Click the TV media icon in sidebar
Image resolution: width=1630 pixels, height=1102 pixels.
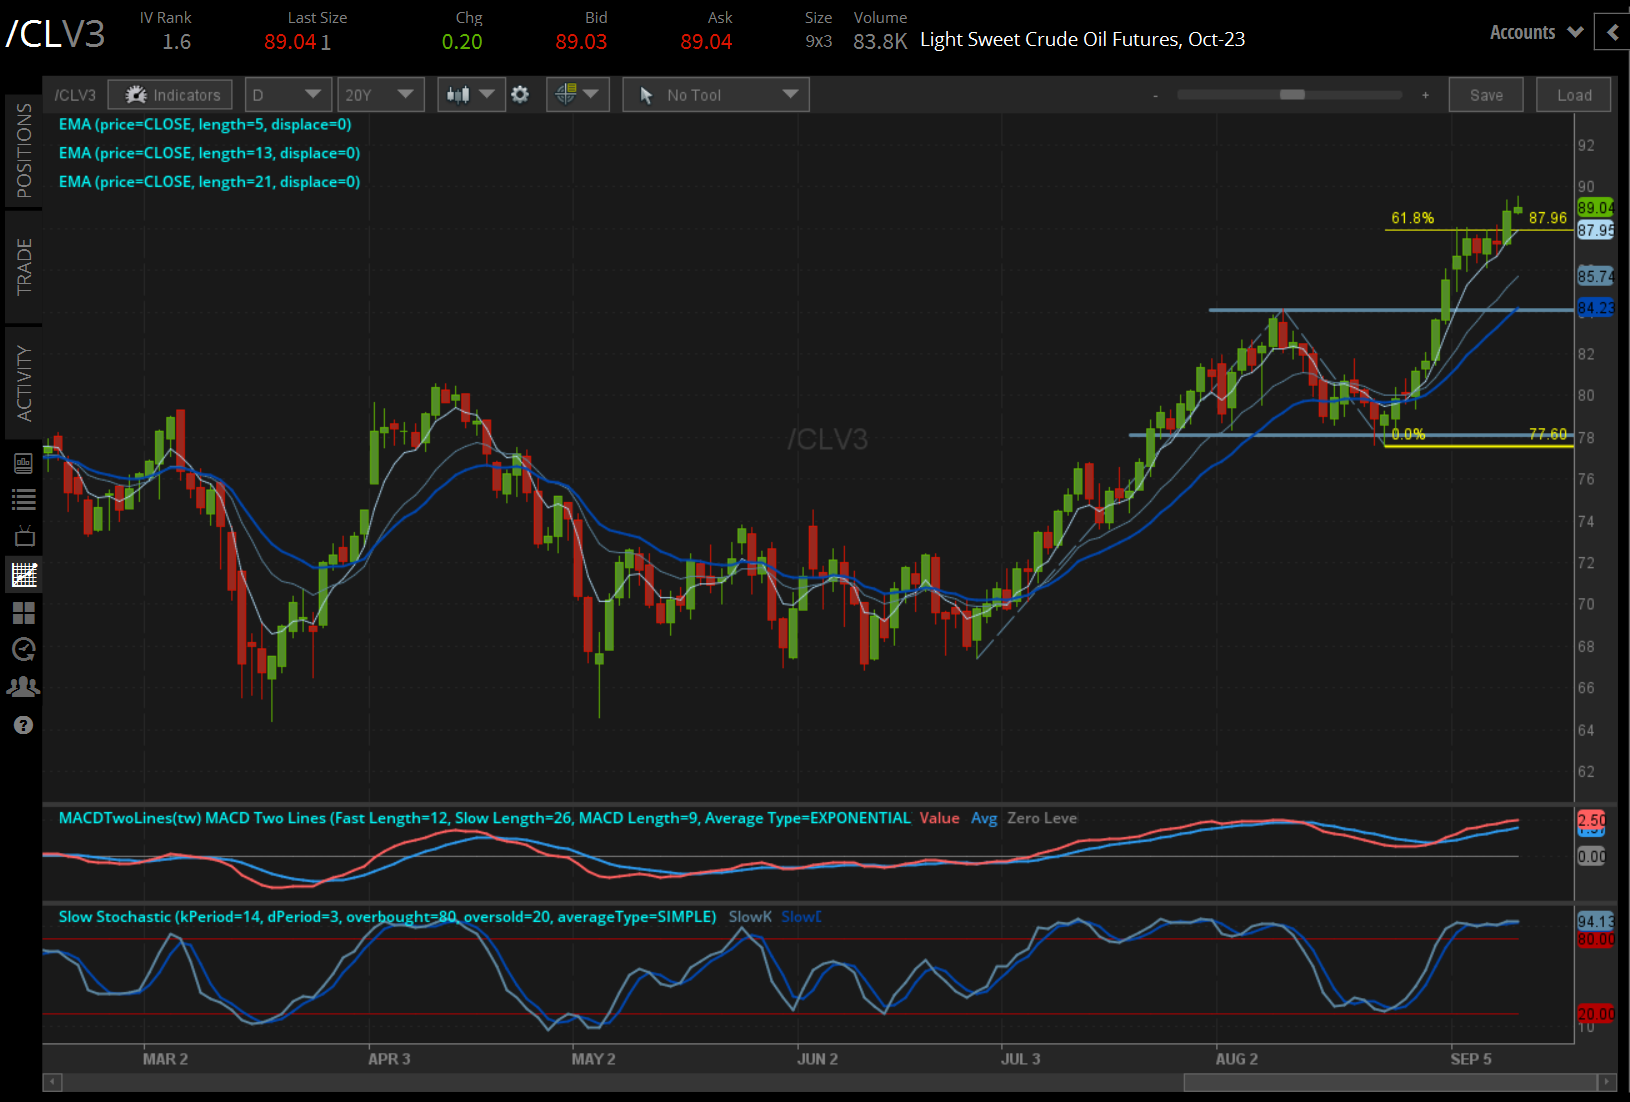[x=23, y=537]
